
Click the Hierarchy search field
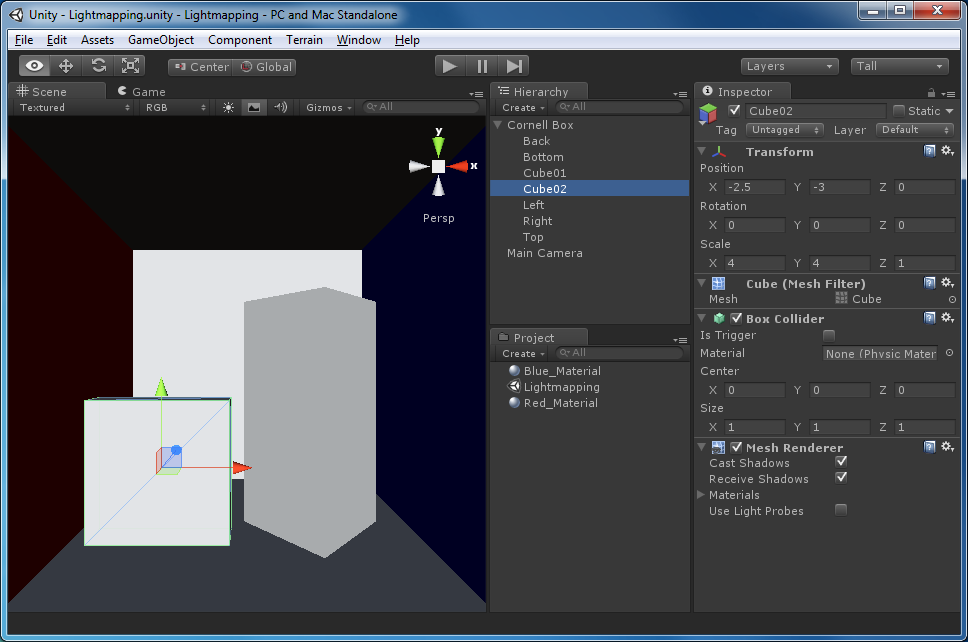[x=619, y=107]
